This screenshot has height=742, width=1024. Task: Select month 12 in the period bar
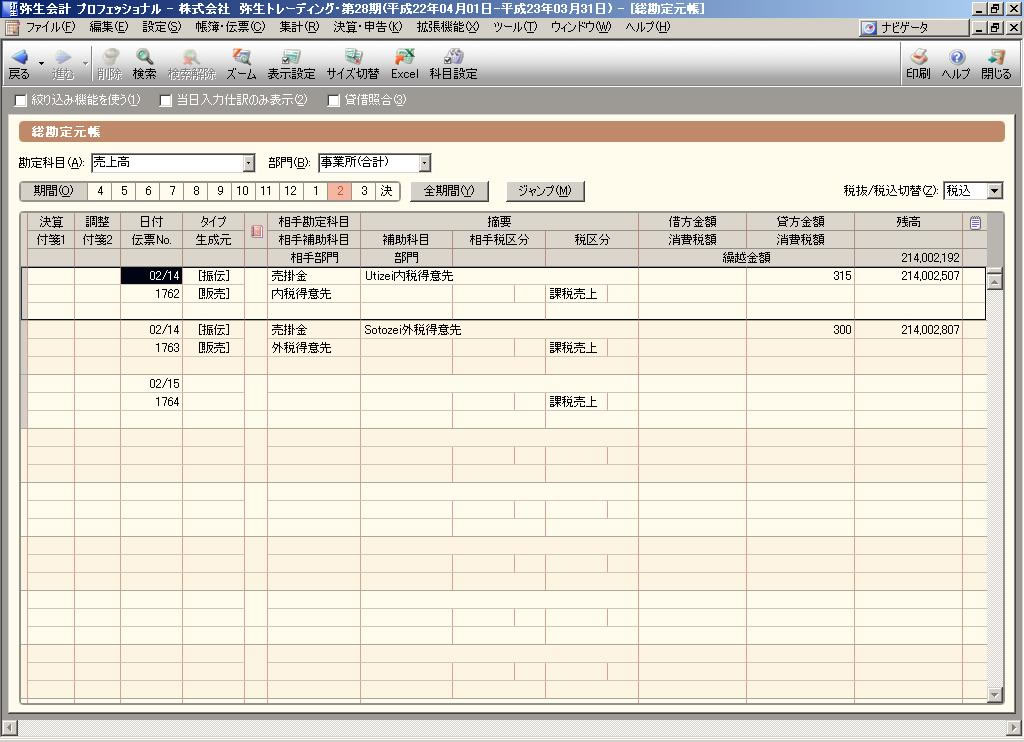(291, 191)
